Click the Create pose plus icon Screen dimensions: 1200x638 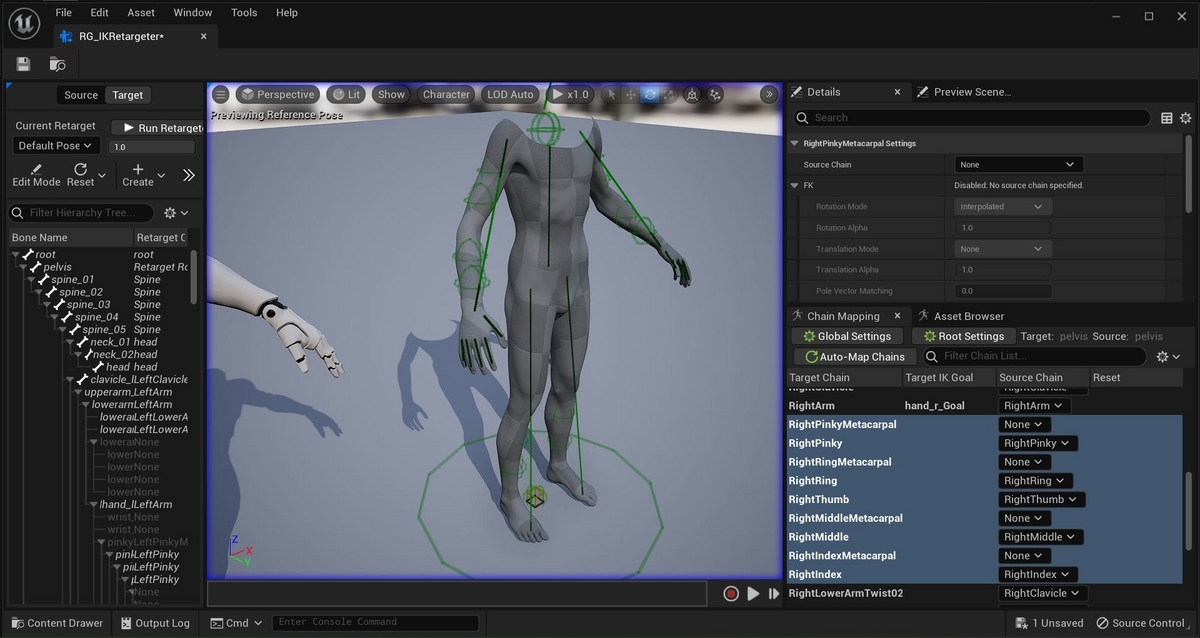[x=138, y=169]
